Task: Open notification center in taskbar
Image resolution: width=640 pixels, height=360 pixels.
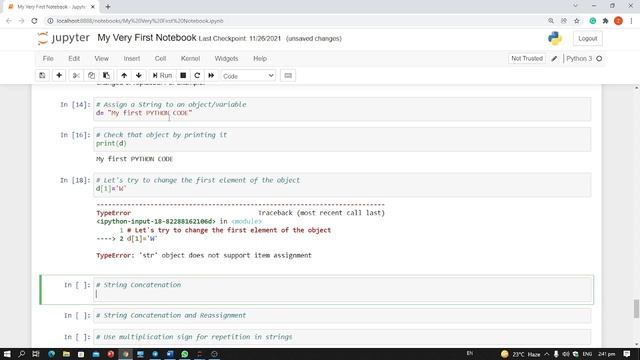Action: point(627,354)
